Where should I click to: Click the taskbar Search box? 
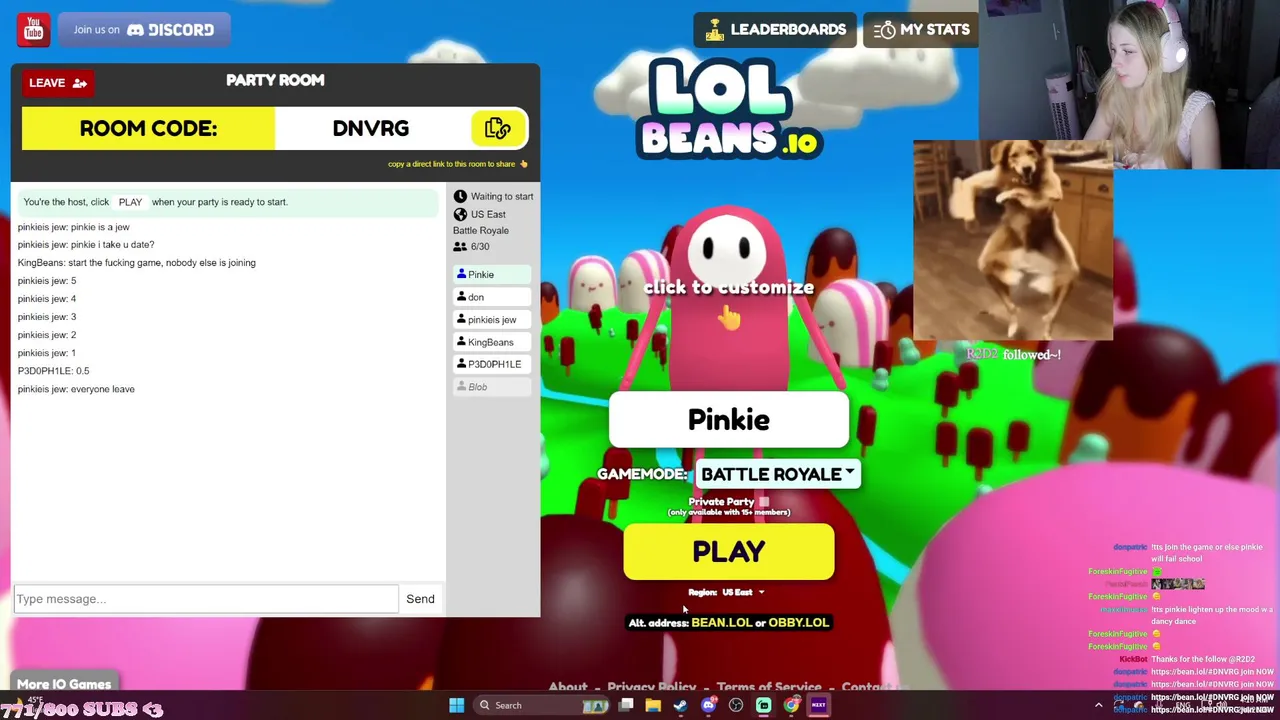pos(541,705)
